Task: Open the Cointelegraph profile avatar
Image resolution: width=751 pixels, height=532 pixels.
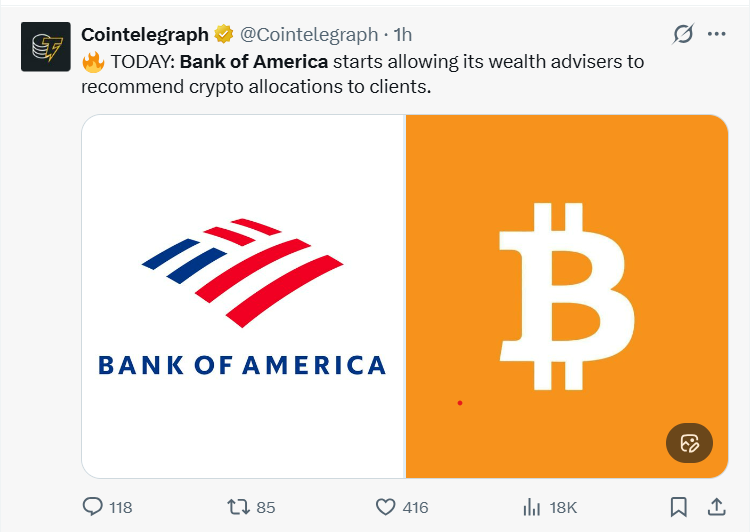Action: [46, 46]
